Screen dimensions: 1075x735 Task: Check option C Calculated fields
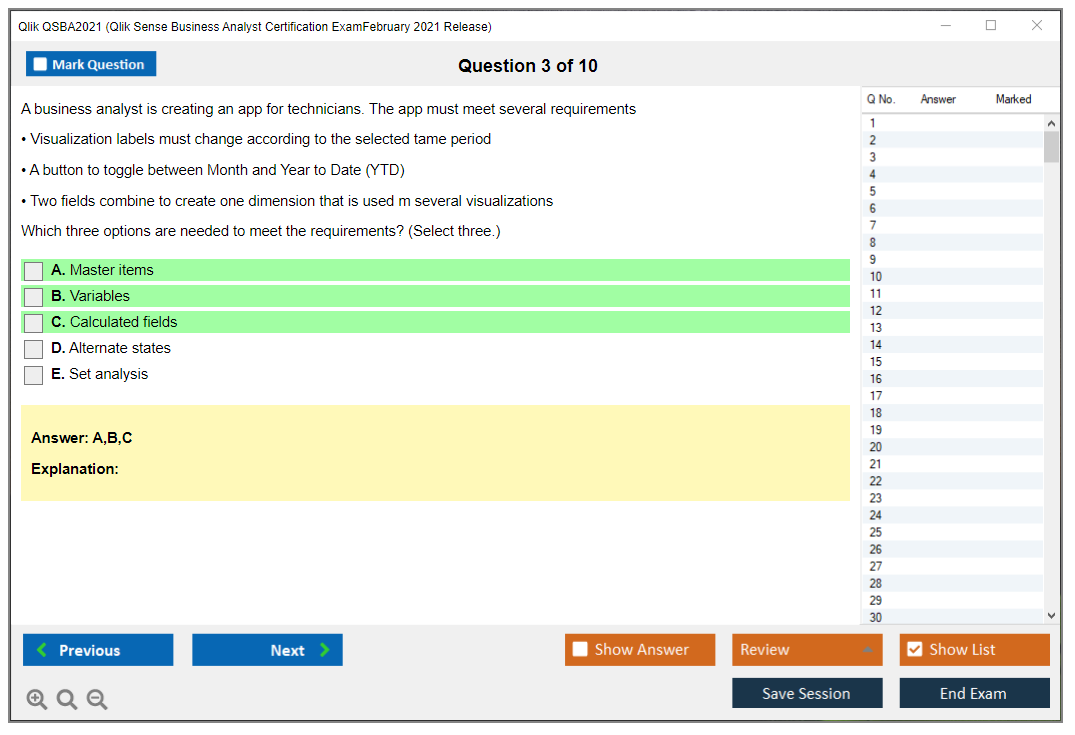point(34,323)
